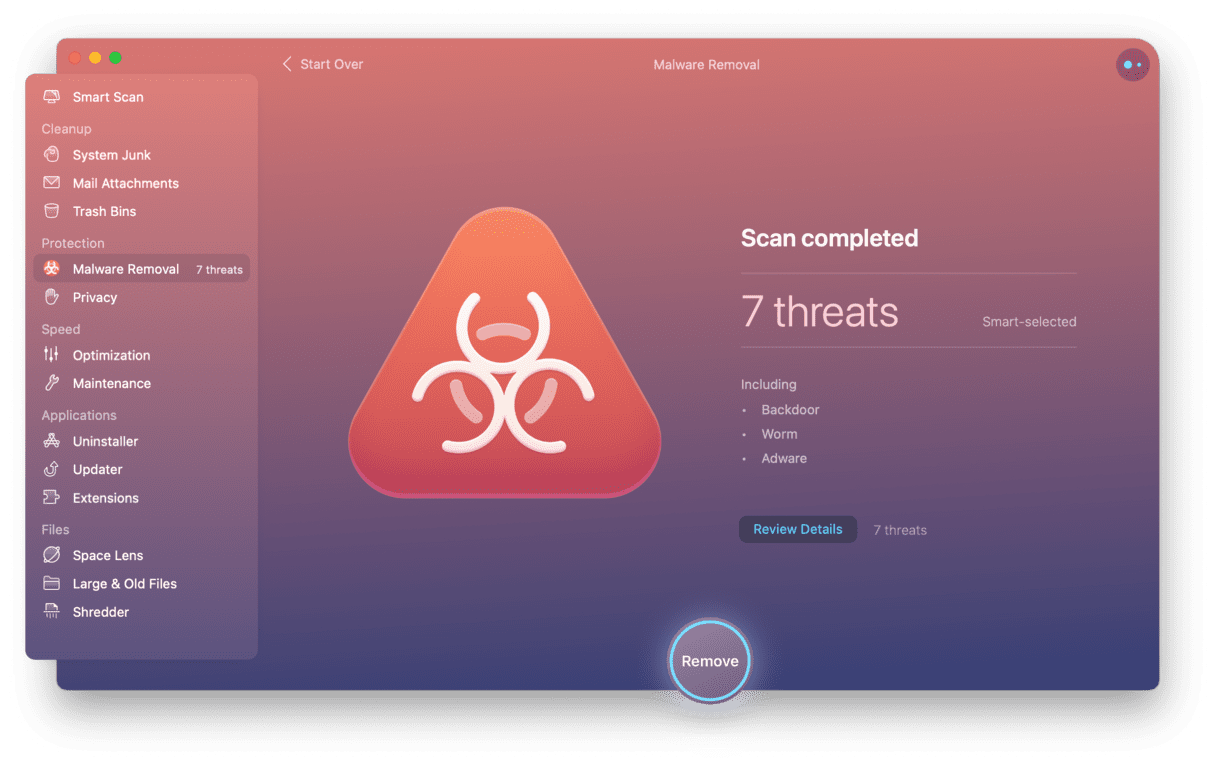Select Large & Old Files folder icon
This screenshot has height=765, width=1216.
tap(51, 583)
